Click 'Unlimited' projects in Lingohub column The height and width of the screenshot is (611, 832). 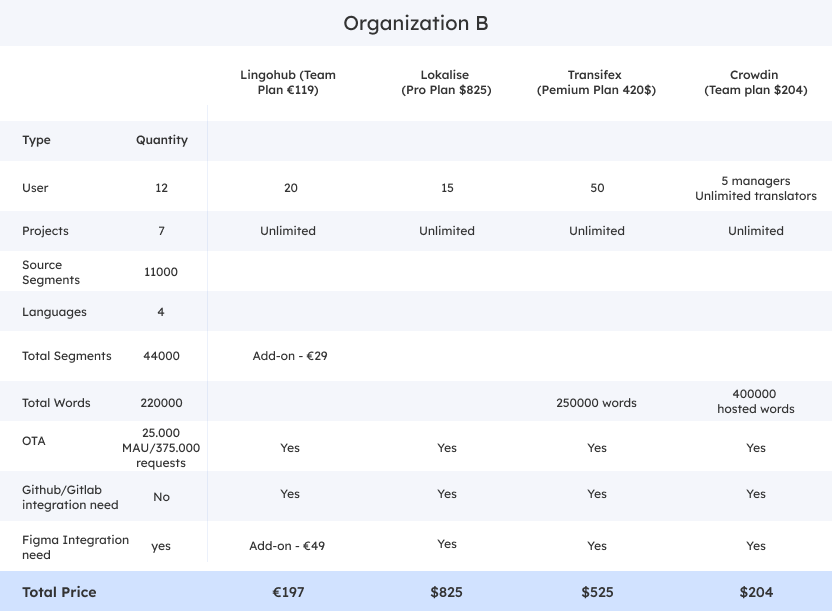click(288, 231)
